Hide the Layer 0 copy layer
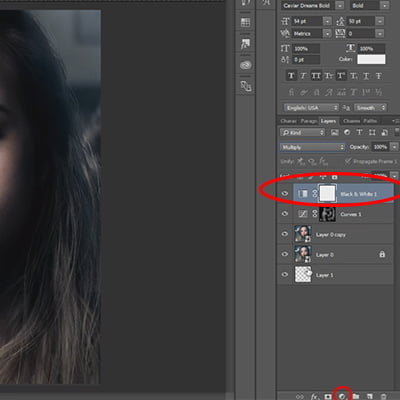 (x=285, y=234)
